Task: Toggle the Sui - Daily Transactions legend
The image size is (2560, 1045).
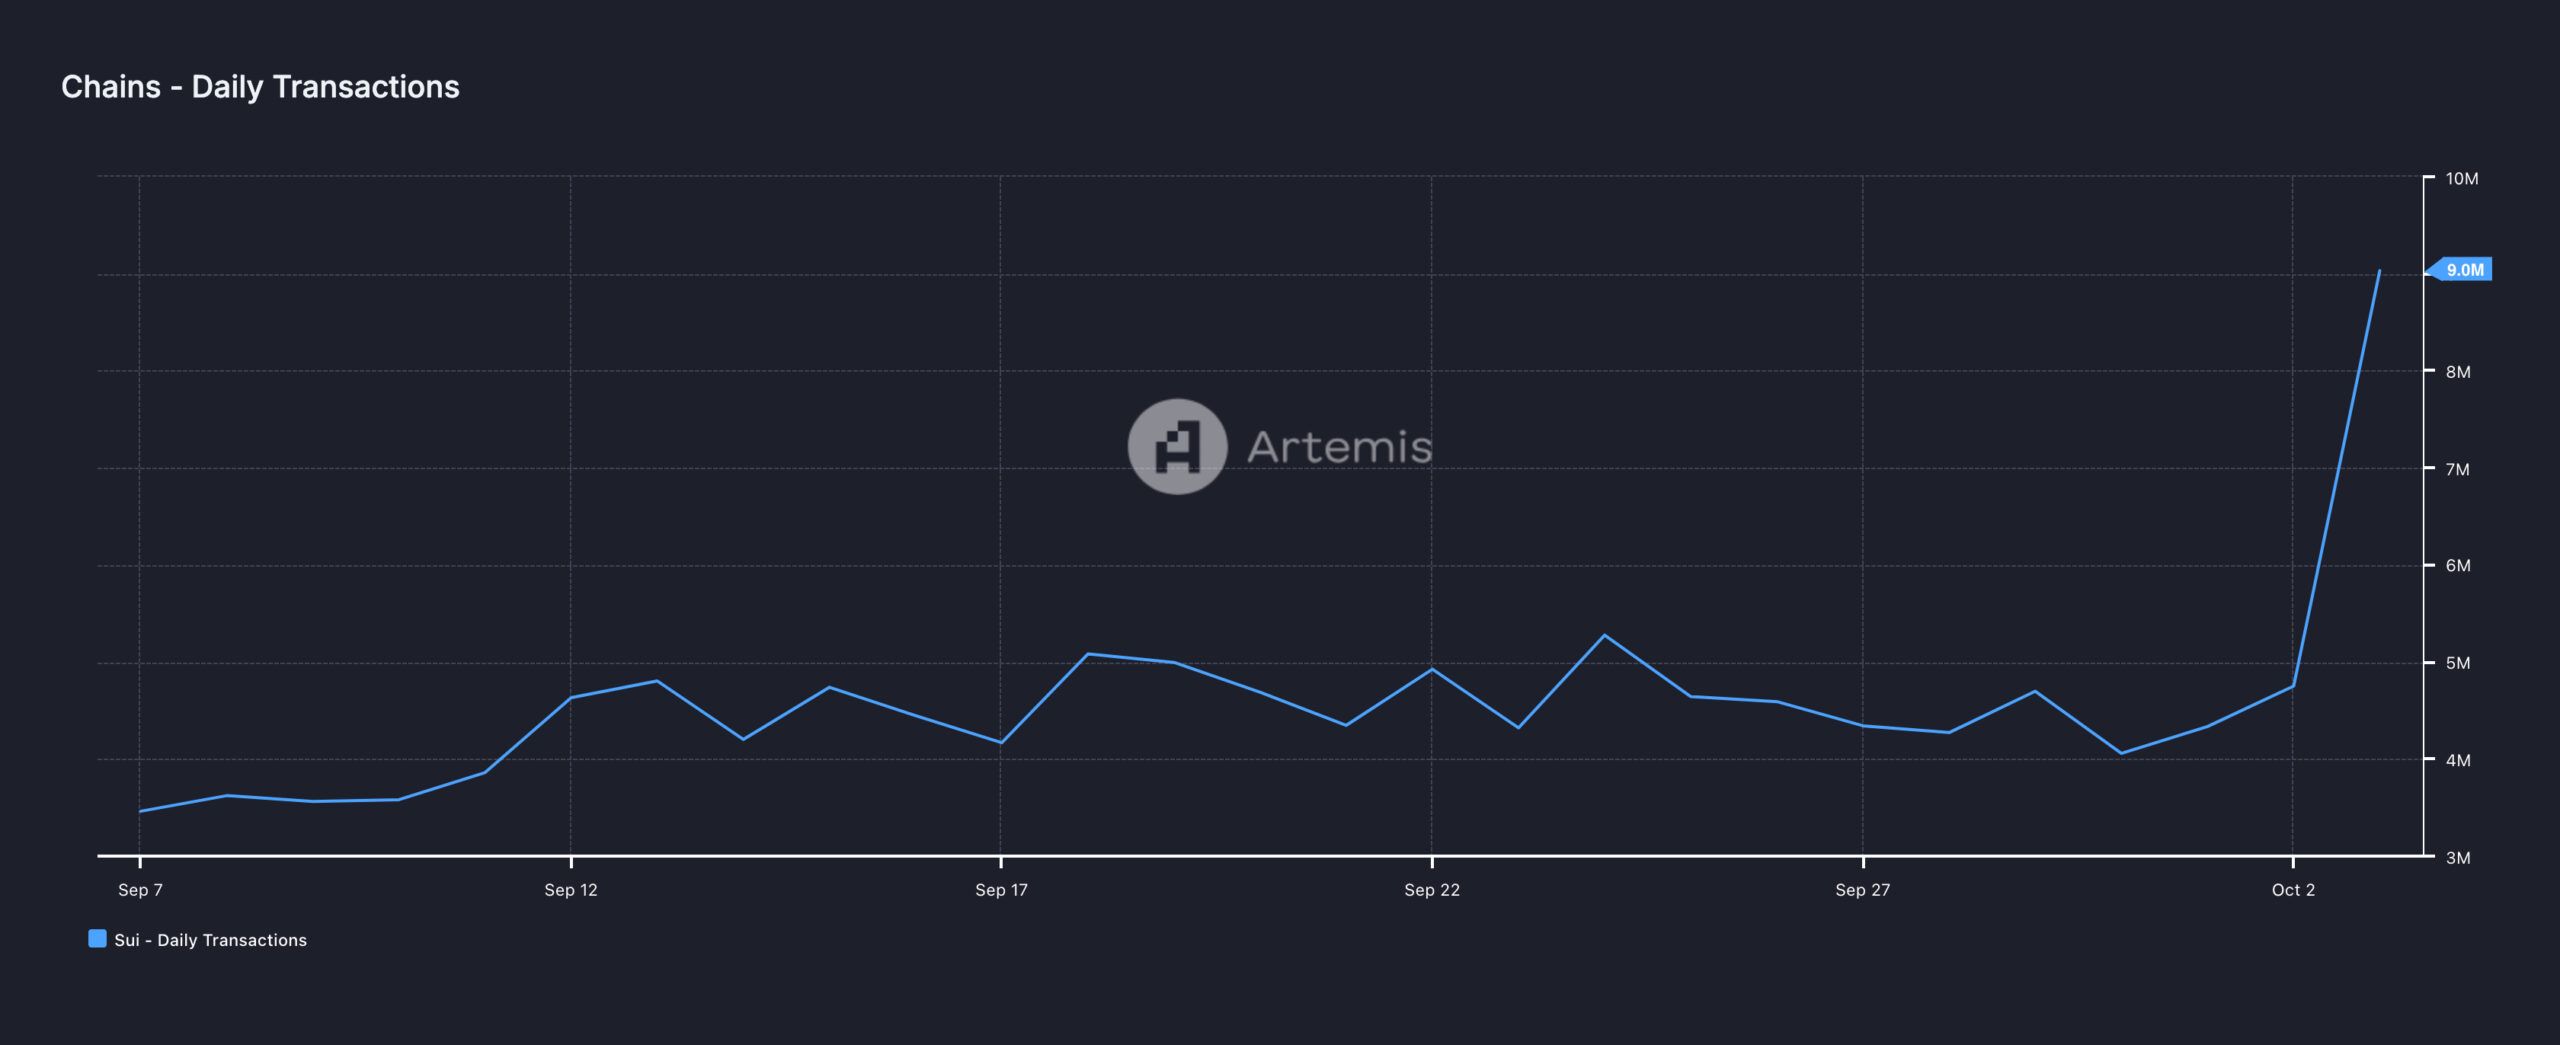Action: coord(198,940)
